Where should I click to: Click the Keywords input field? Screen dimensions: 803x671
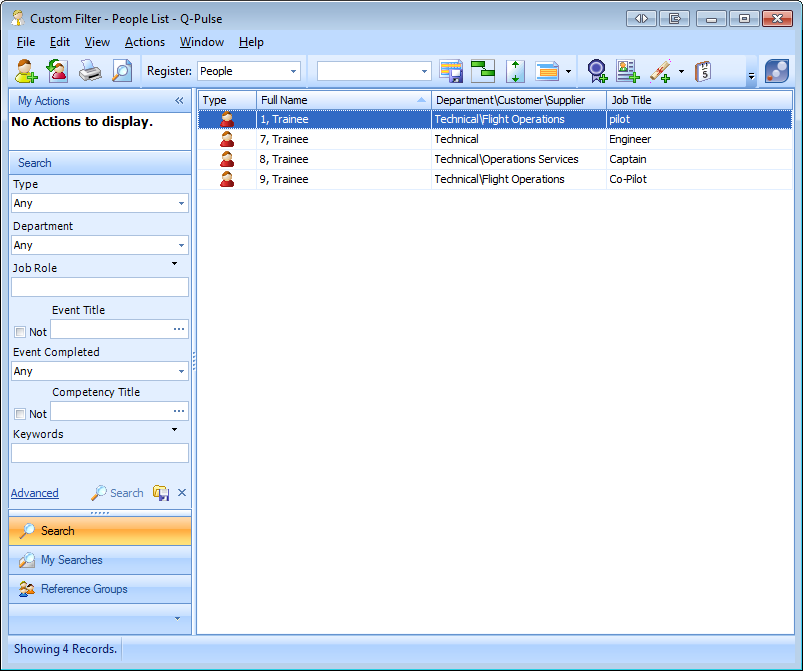tap(100, 453)
